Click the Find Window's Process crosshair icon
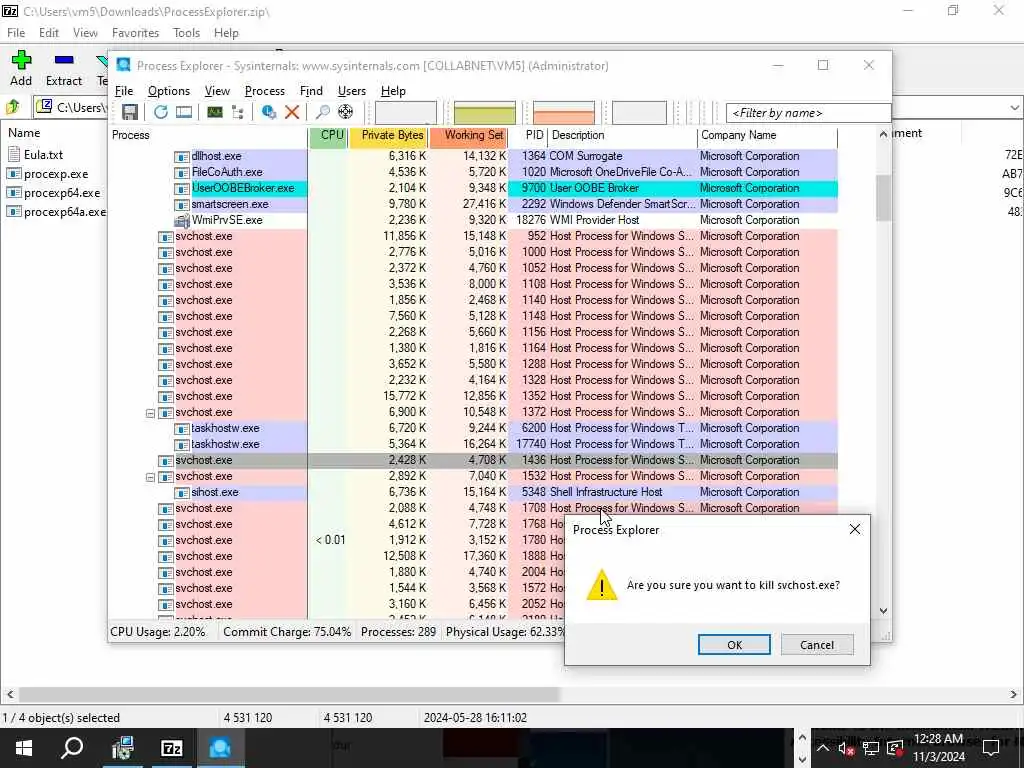The height and width of the screenshot is (768, 1024). (345, 112)
